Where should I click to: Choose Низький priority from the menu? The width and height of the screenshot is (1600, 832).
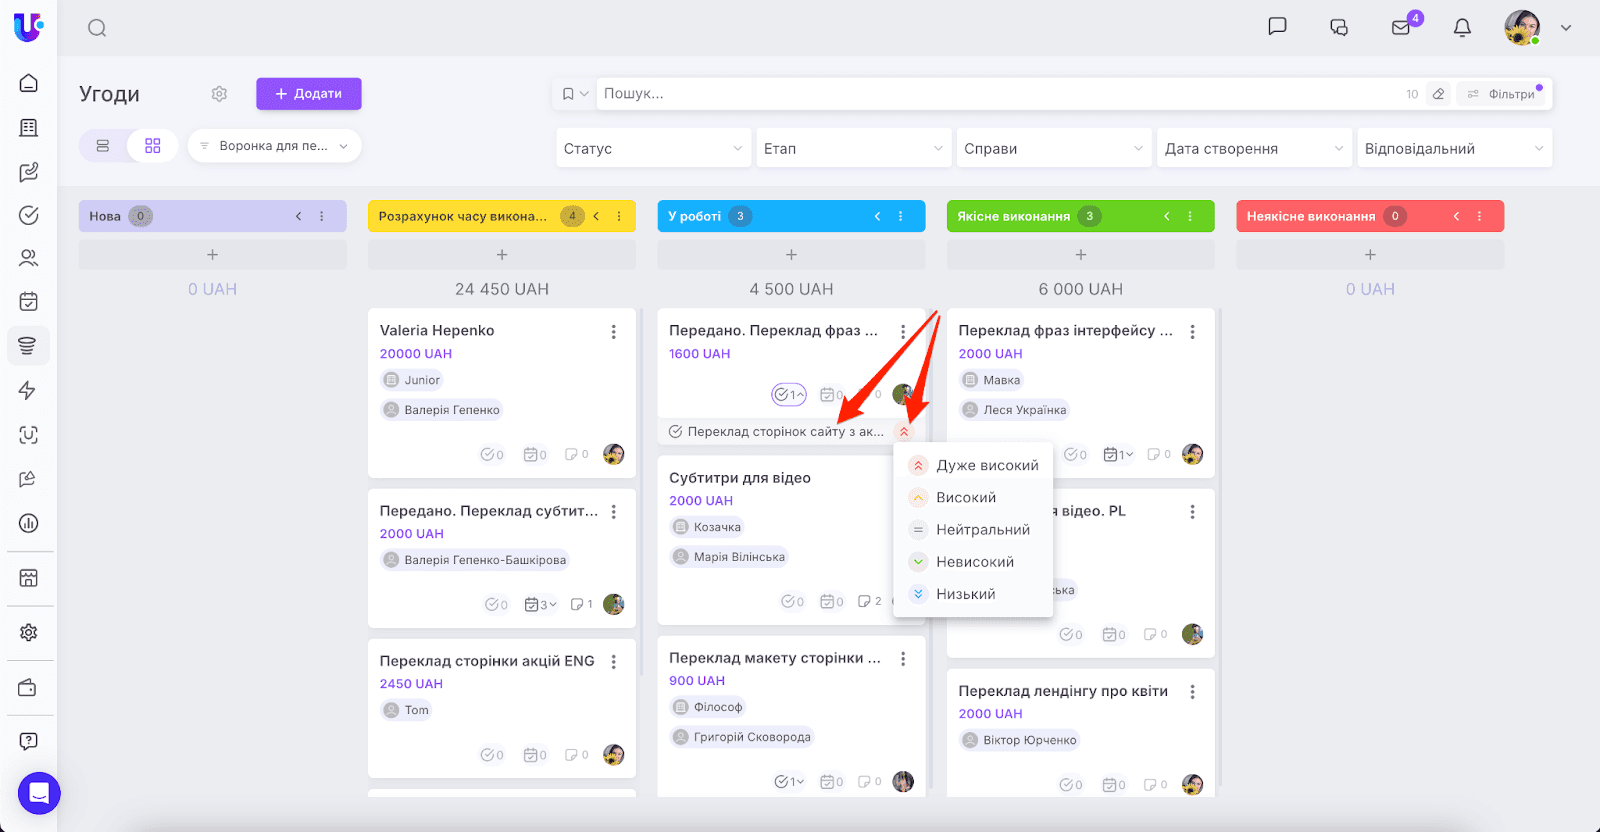coord(965,594)
